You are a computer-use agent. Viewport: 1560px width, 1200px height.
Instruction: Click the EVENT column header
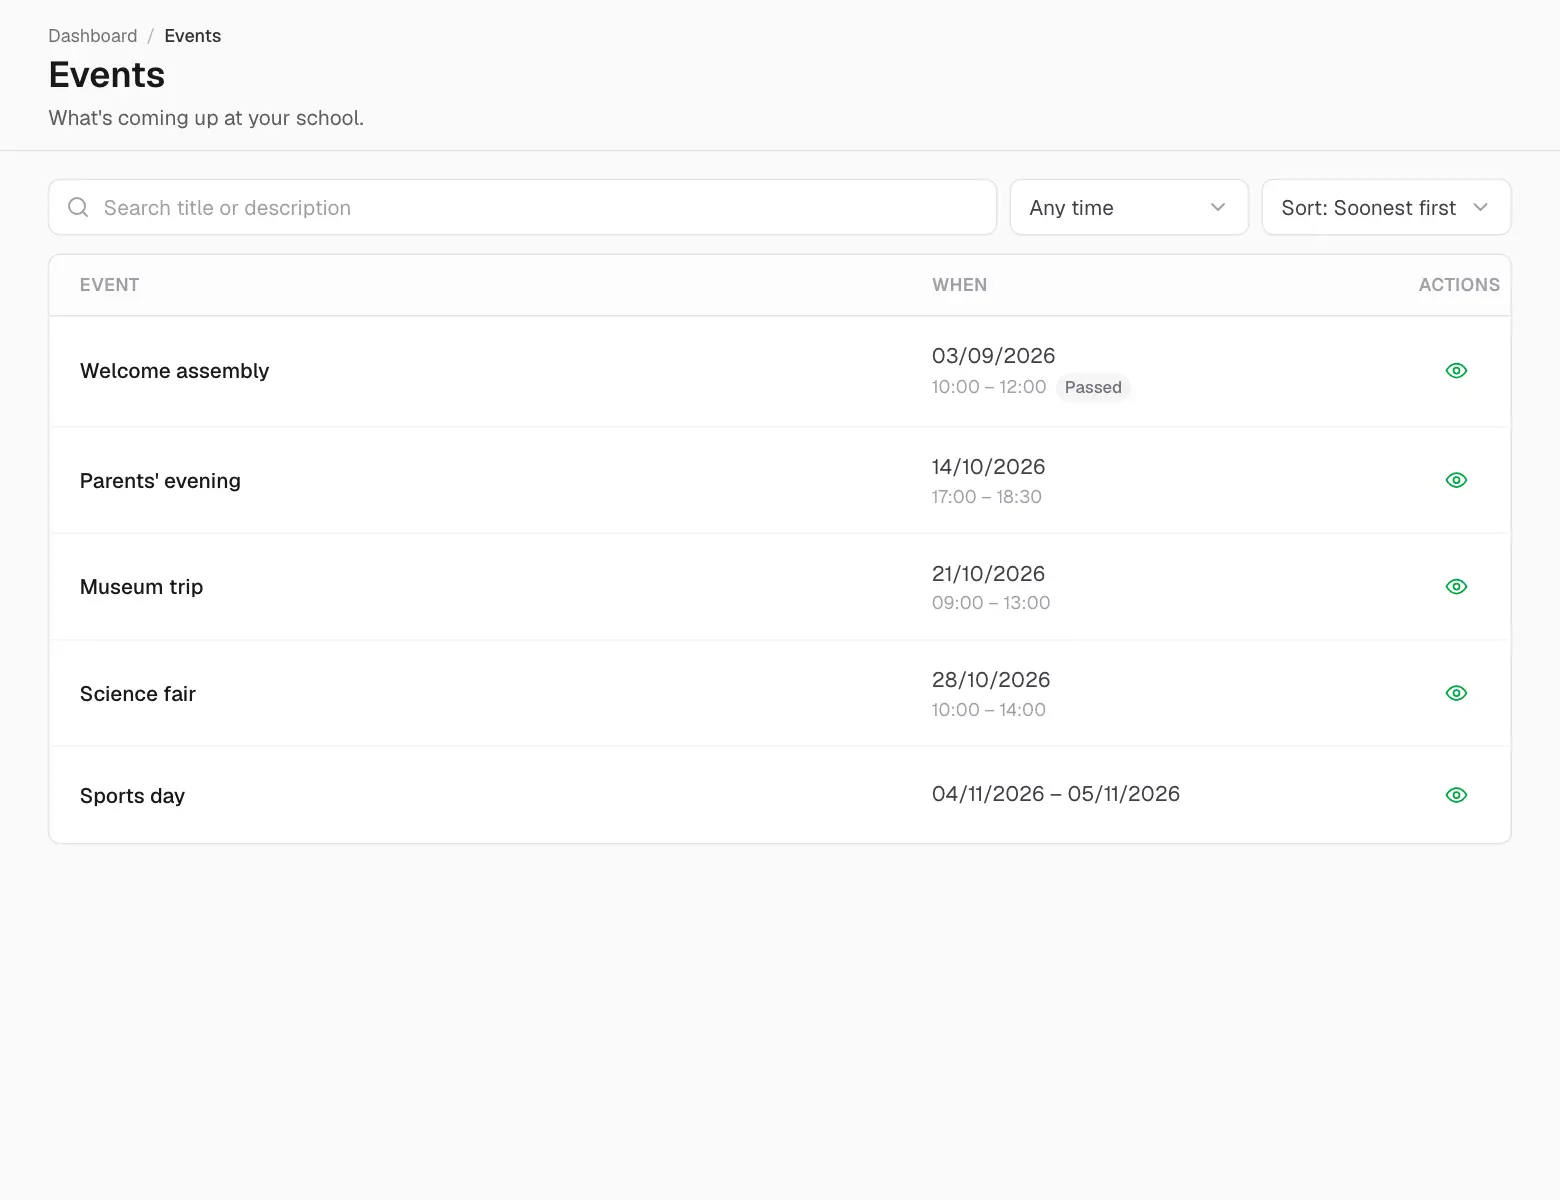coord(109,285)
